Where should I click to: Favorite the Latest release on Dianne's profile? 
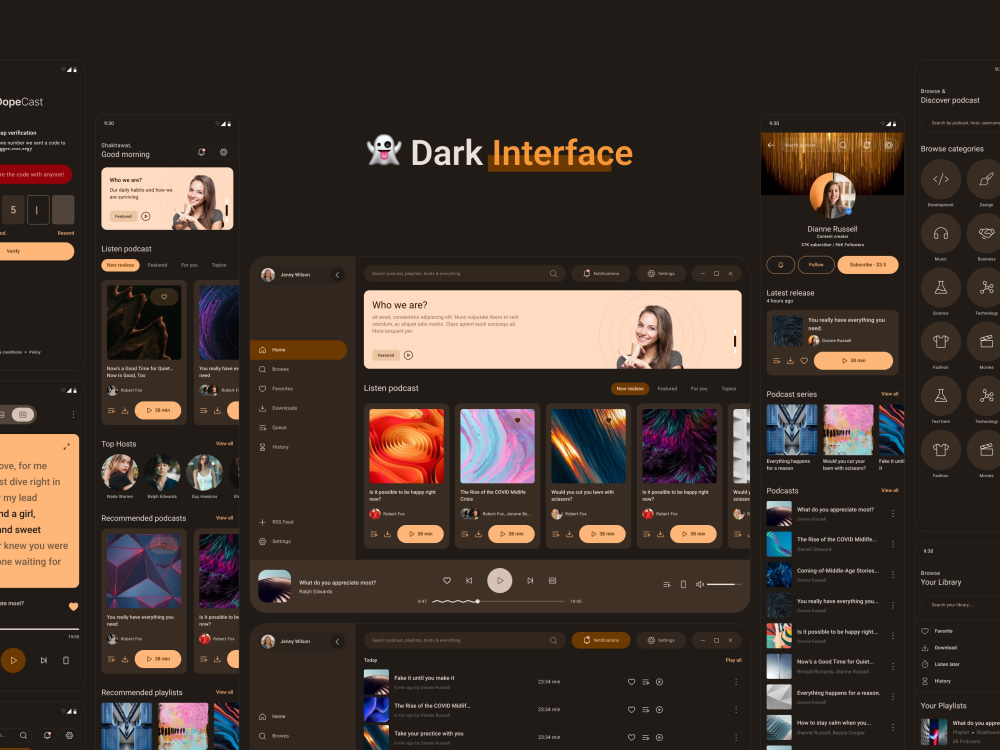804,361
